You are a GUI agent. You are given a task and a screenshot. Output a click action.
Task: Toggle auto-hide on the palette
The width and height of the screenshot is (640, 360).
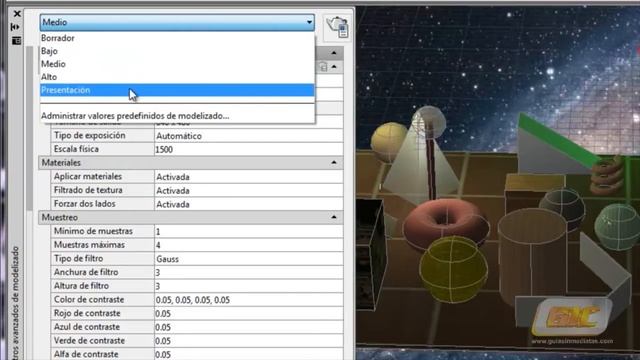tap(16, 27)
